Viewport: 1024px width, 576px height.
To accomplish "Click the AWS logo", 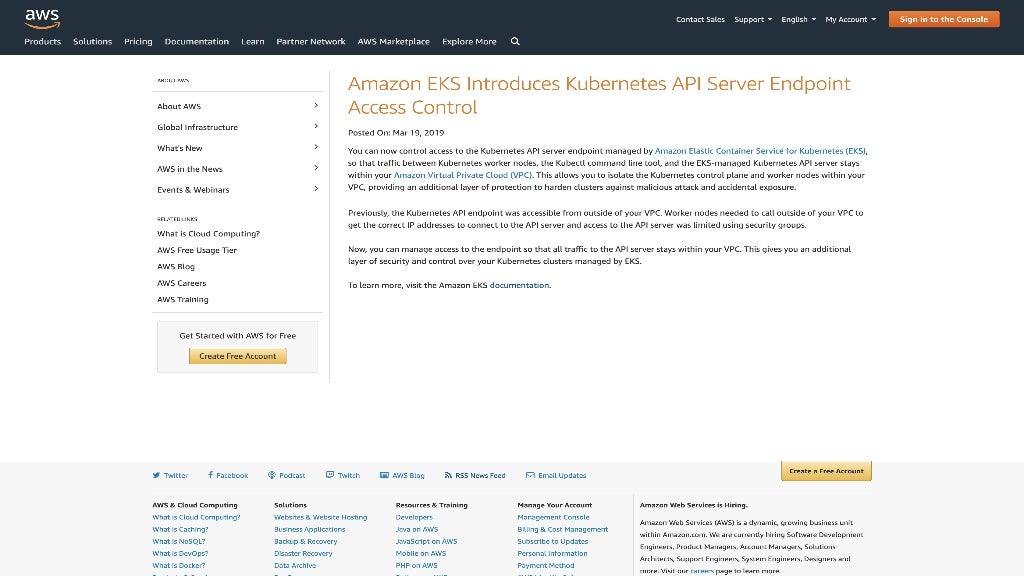I will click(x=42, y=19).
